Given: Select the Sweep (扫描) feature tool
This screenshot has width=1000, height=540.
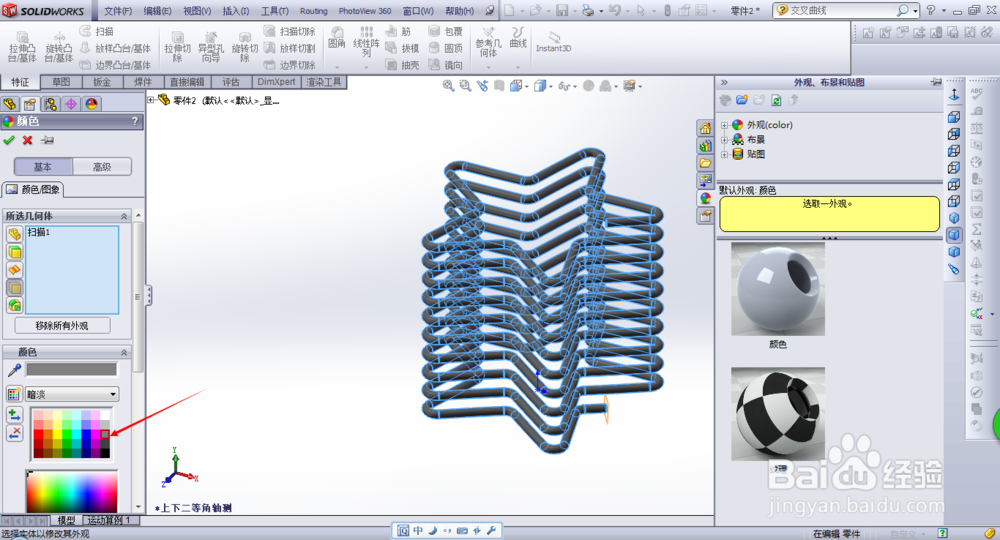Looking at the screenshot, I should (x=96, y=31).
